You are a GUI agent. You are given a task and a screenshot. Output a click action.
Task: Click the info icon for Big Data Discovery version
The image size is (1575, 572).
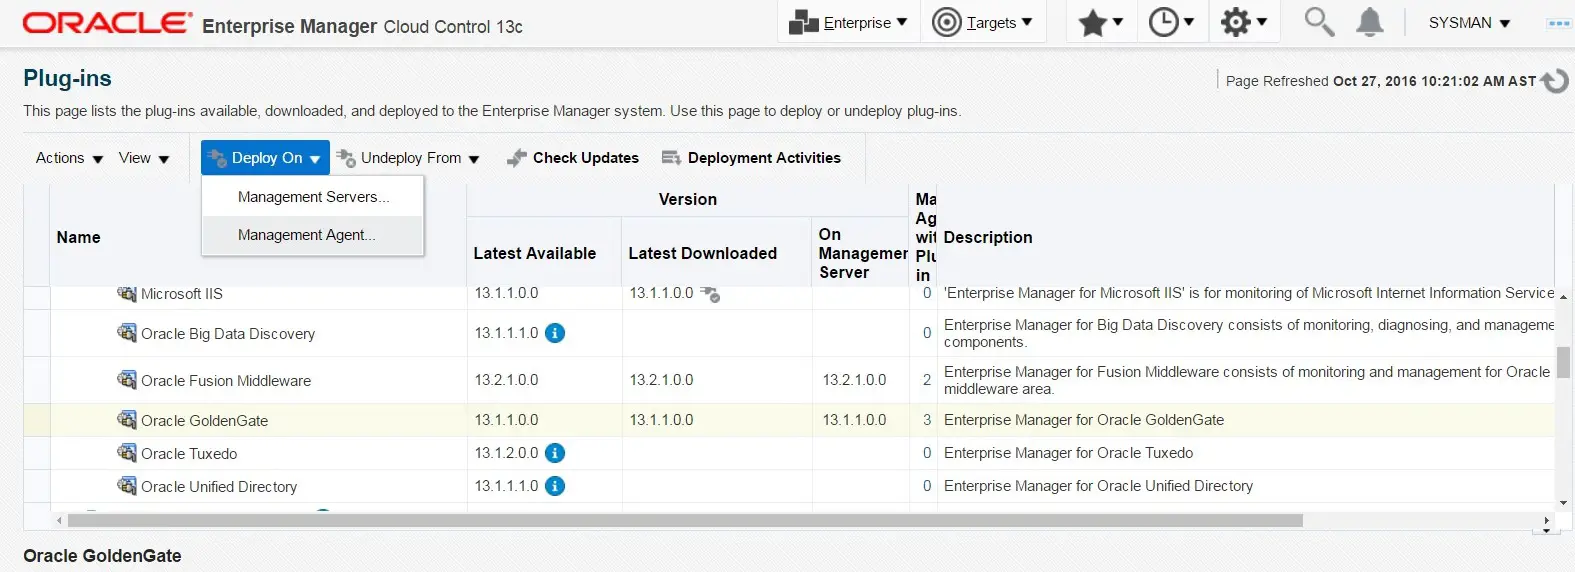(555, 333)
